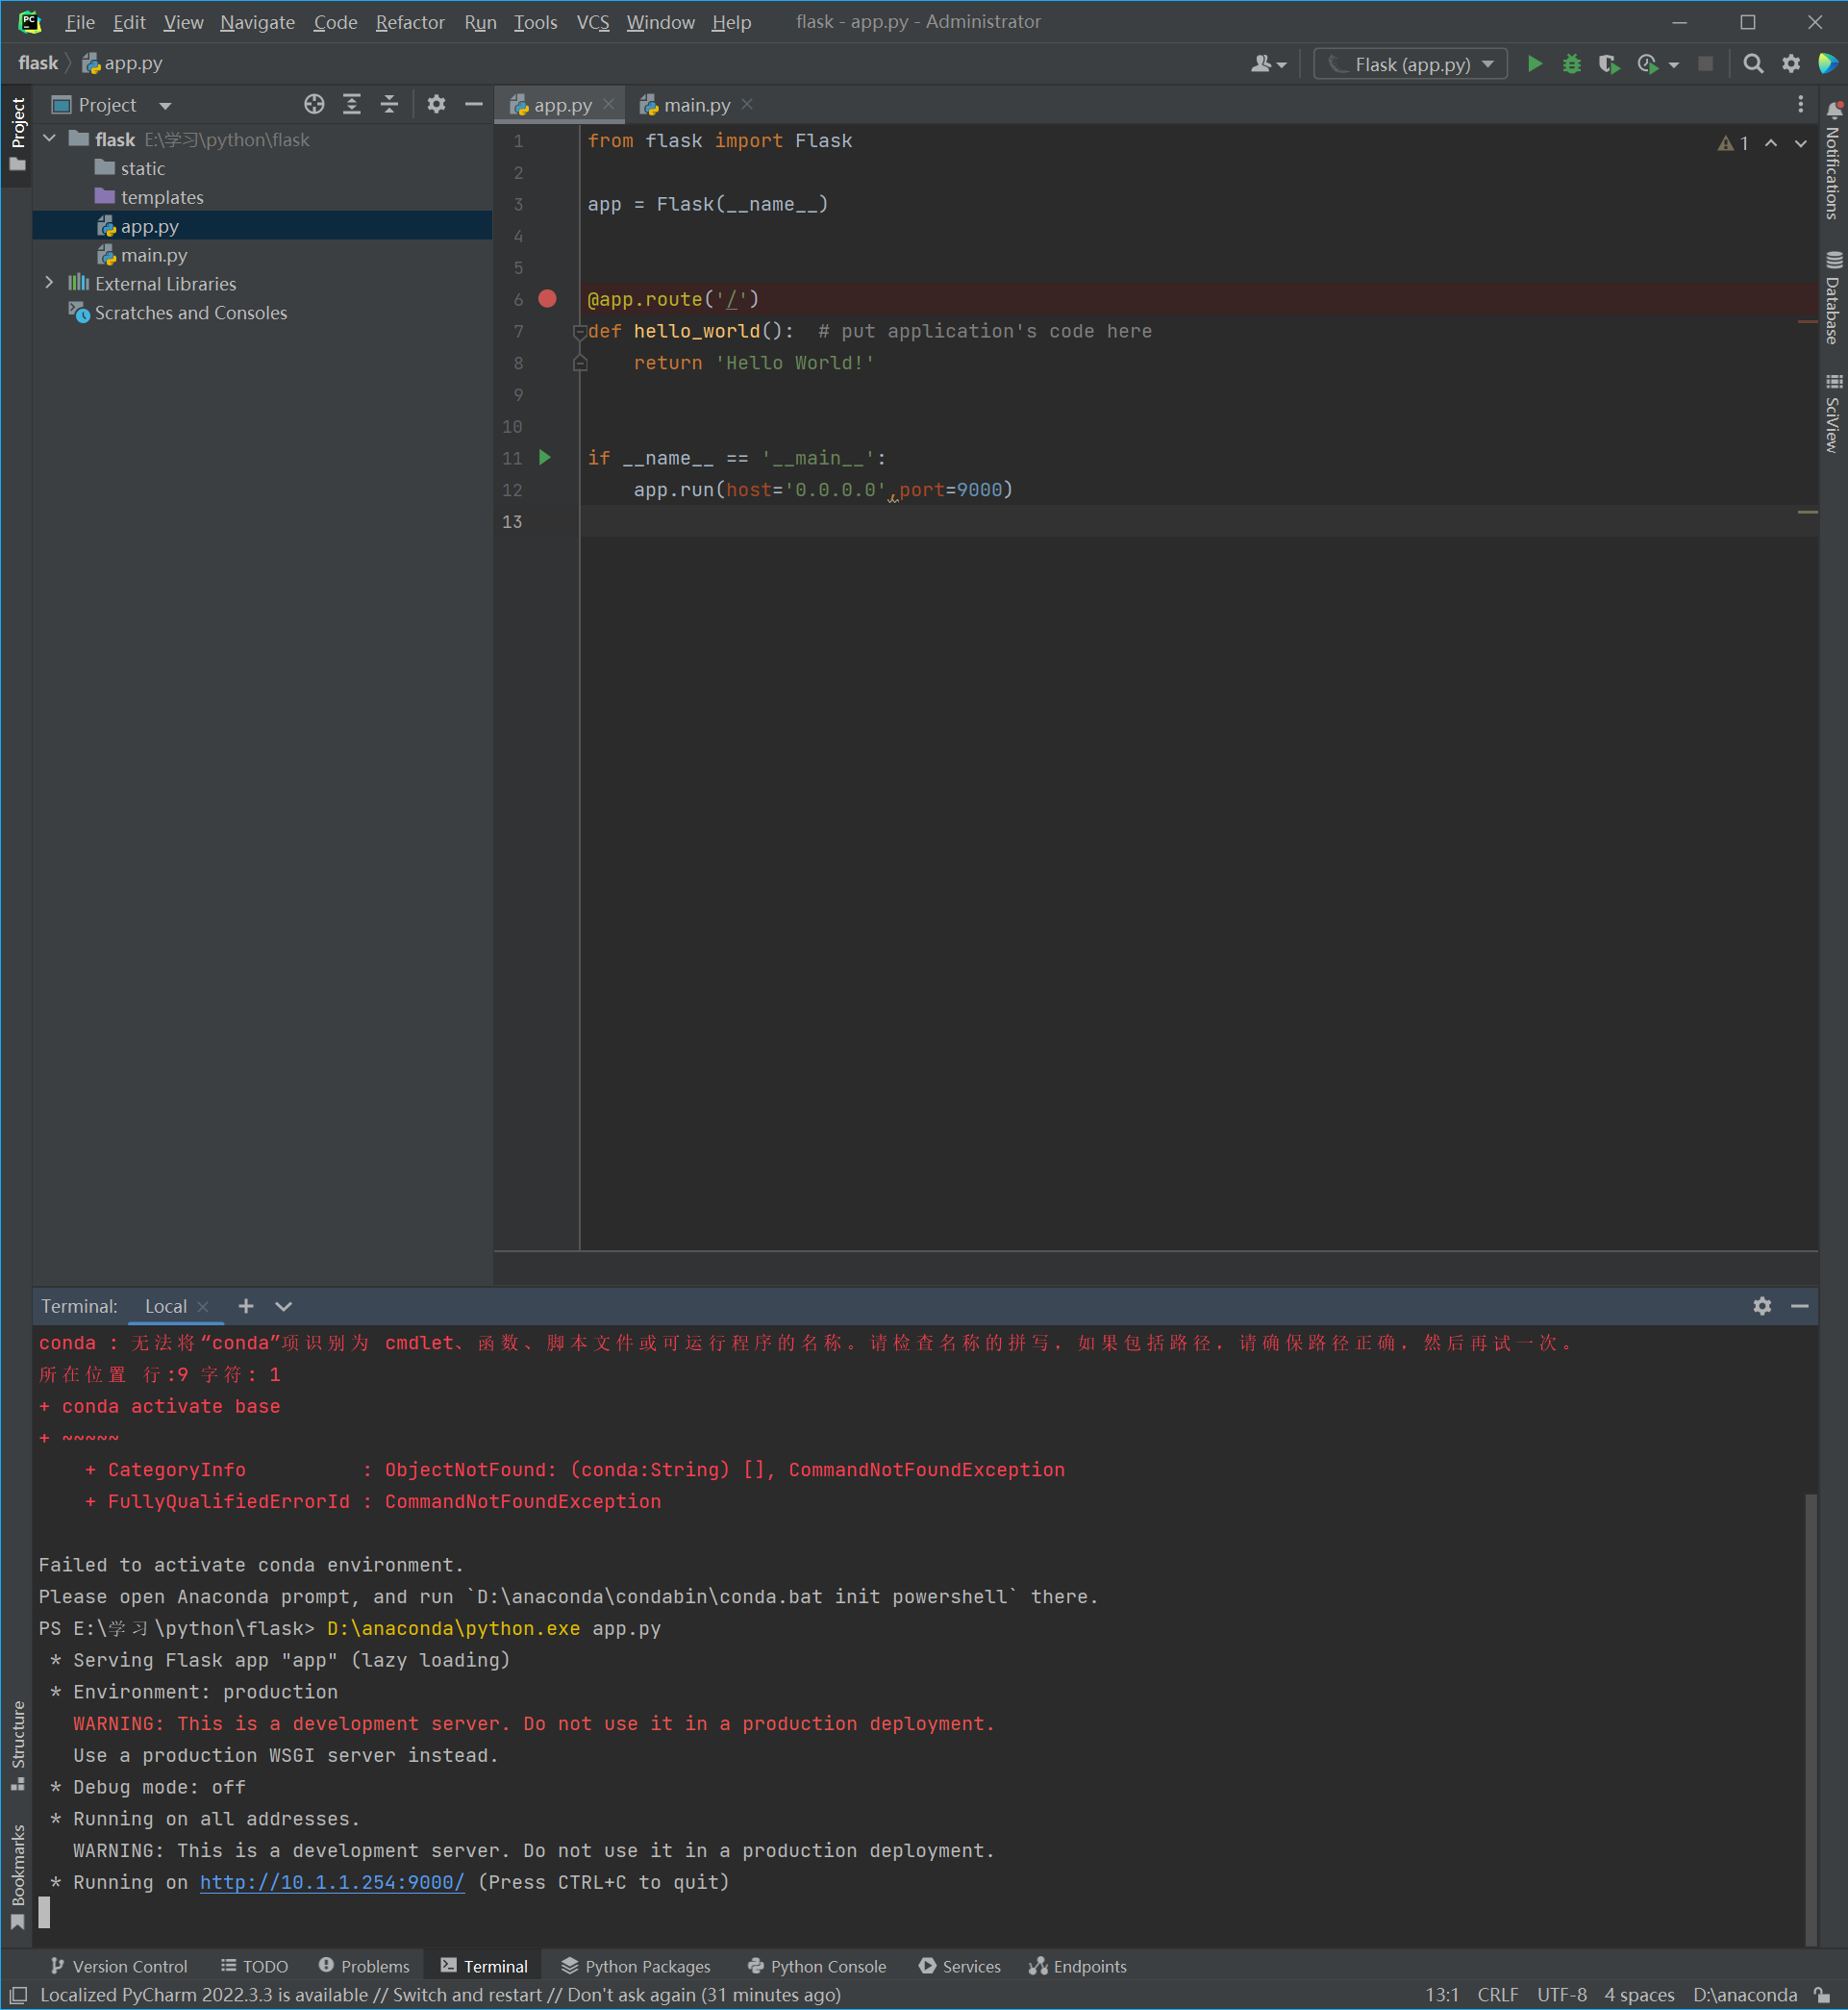Image resolution: width=1848 pixels, height=2010 pixels.
Task: Click Select Opened File target icon
Action: (314, 105)
